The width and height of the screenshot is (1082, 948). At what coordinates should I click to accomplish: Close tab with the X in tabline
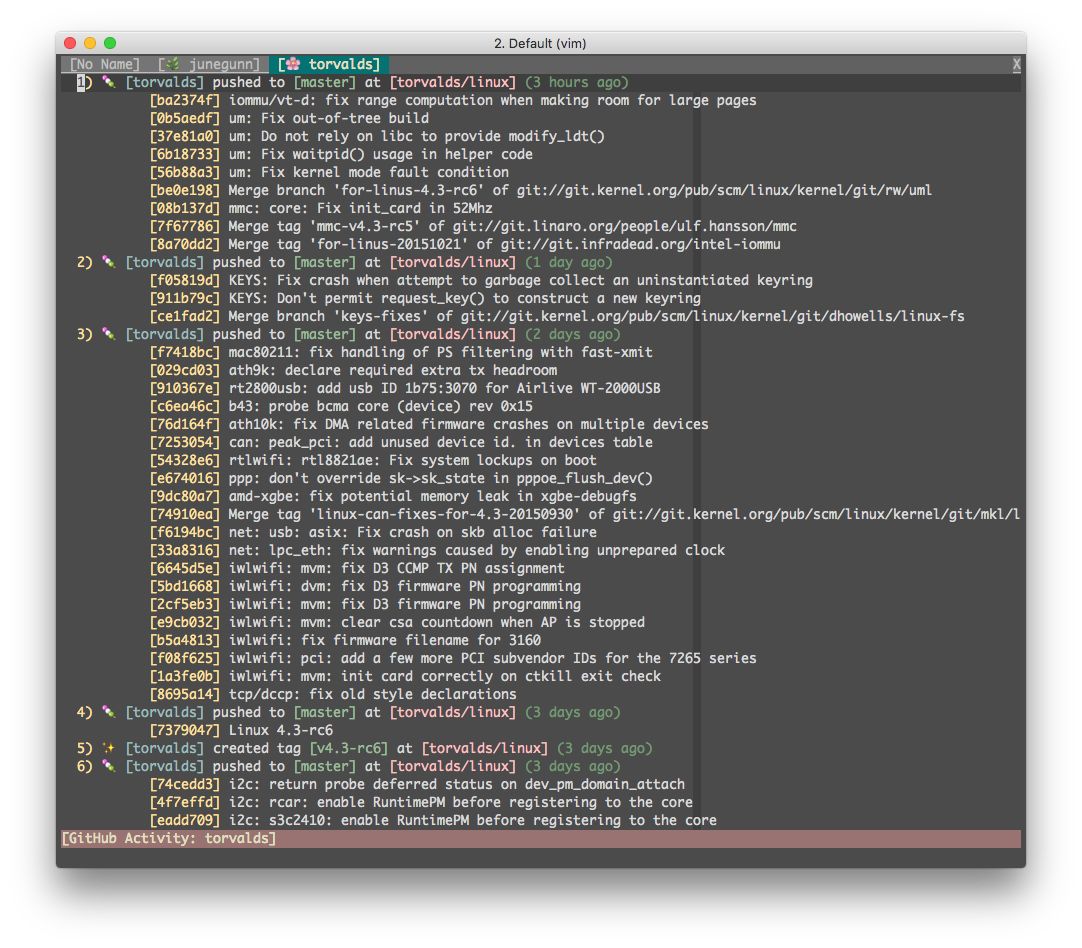point(1016,64)
